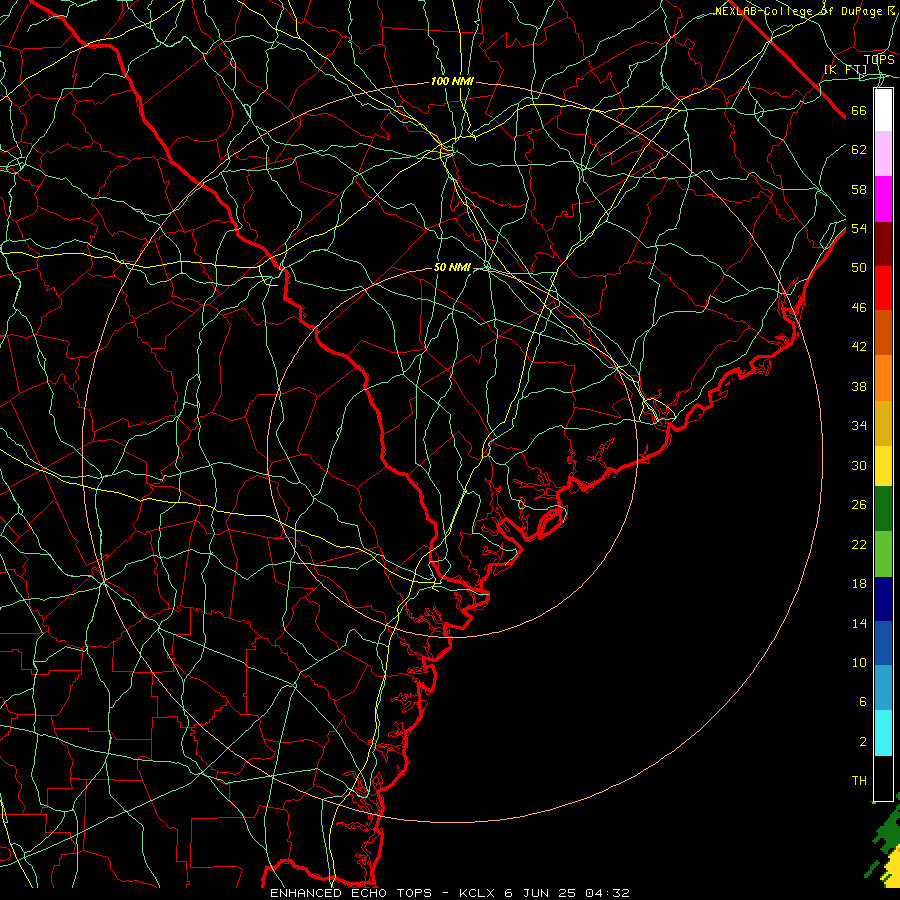Image resolution: width=900 pixels, height=900 pixels.
Task: Click the legend value 6
Action: (862, 701)
